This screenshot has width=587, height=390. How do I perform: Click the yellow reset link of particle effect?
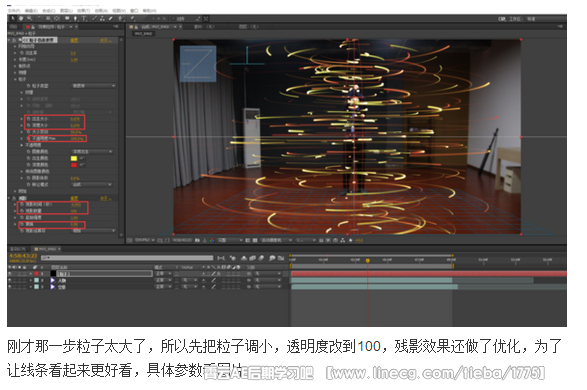coord(74,40)
